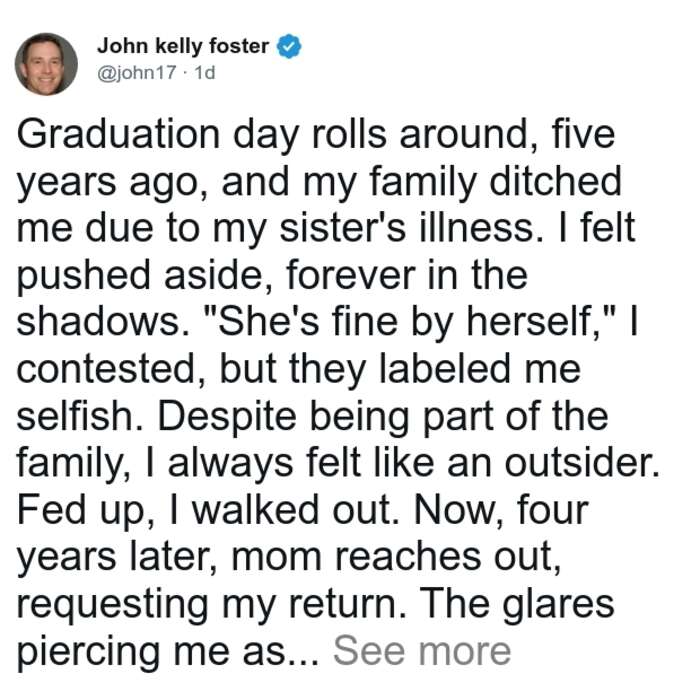Click the word selfish in the post

coord(75,416)
